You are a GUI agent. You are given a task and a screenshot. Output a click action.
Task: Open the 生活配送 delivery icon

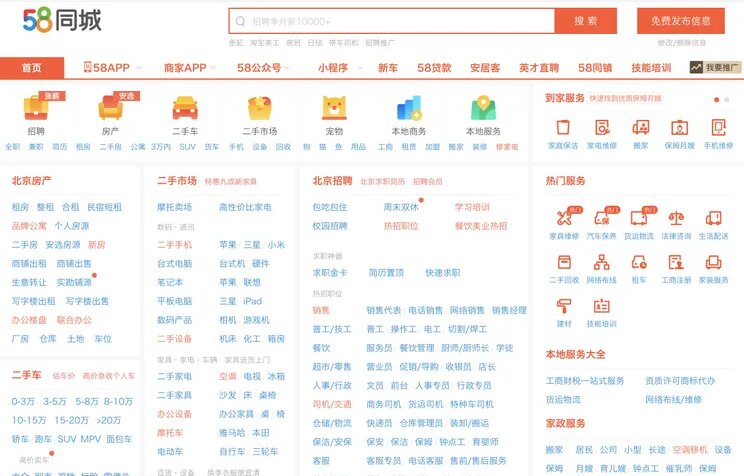714,218
